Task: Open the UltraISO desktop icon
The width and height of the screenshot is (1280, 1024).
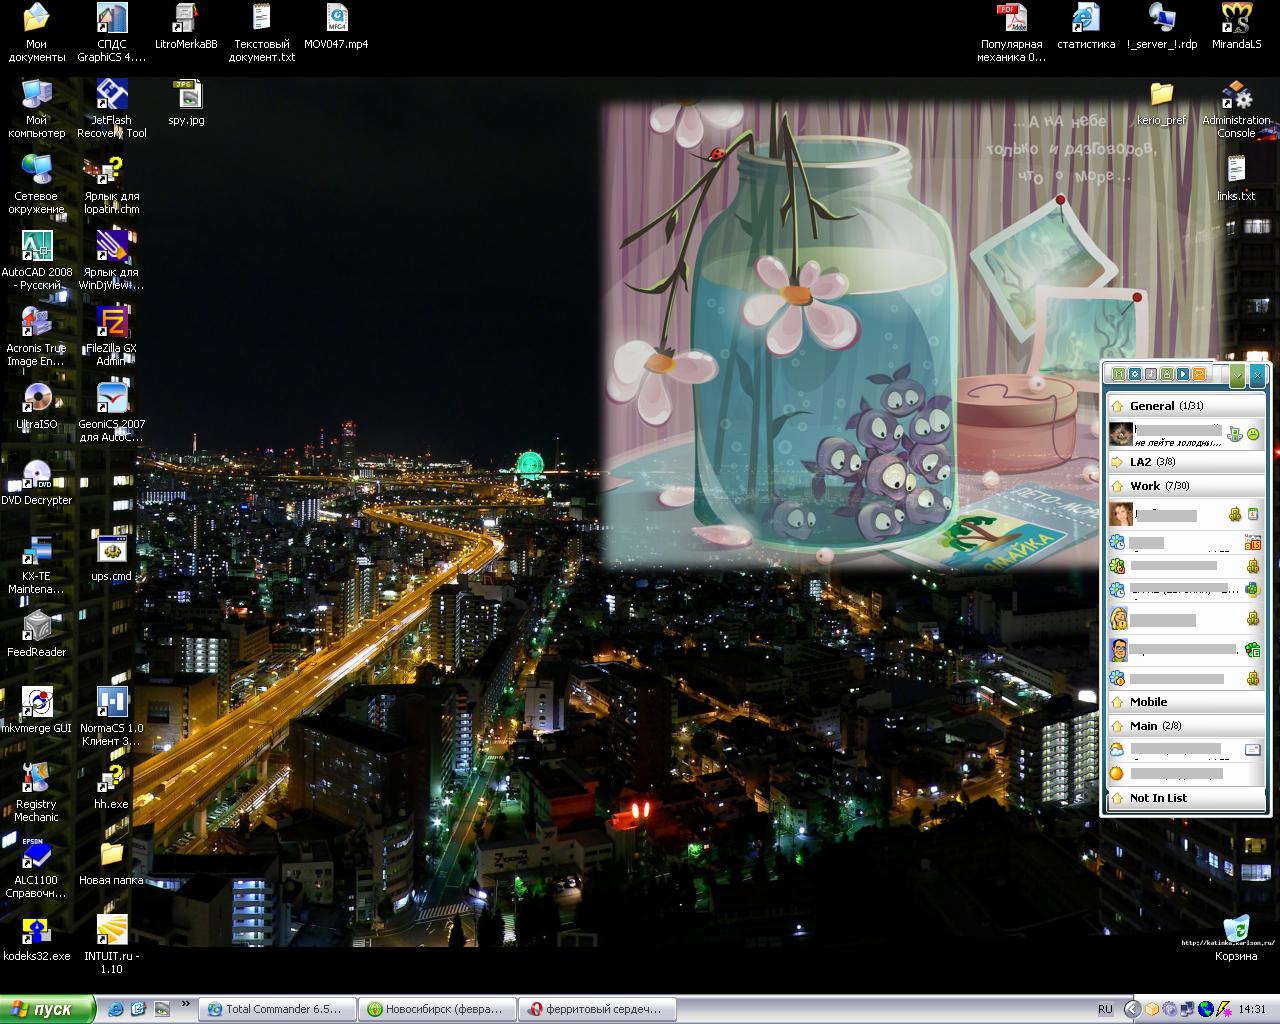Action: point(37,400)
